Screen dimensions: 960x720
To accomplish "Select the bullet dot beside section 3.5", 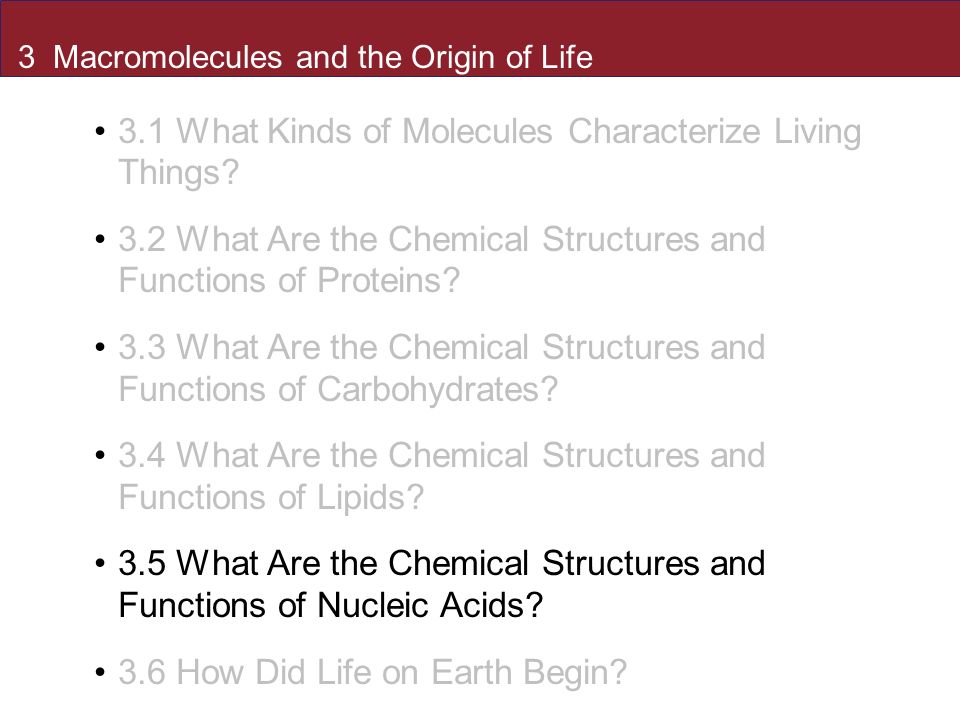I will point(100,563).
